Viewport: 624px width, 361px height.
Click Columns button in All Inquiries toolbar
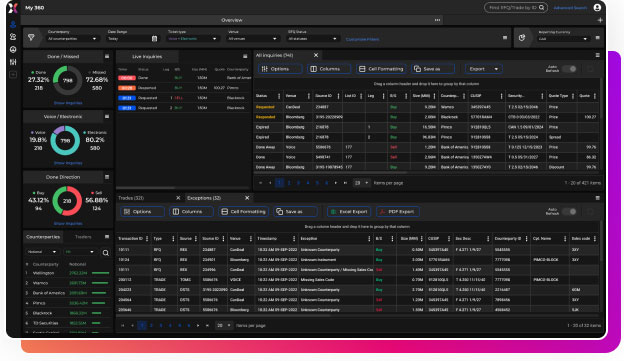click(x=329, y=69)
